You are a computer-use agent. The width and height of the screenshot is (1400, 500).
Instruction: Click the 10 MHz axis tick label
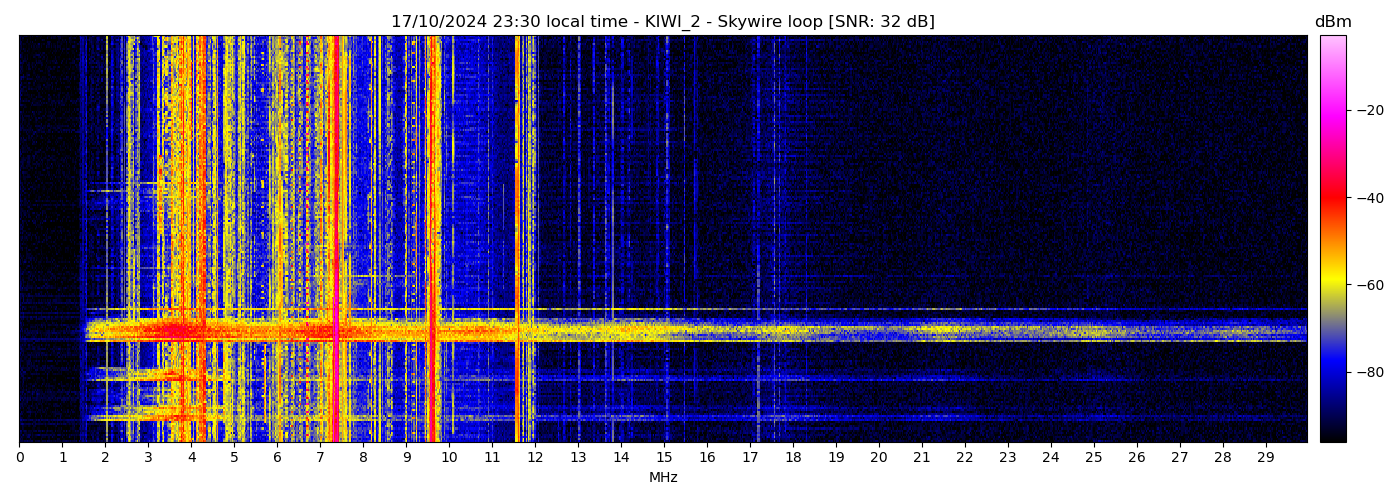pyautogui.click(x=449, y=458)
